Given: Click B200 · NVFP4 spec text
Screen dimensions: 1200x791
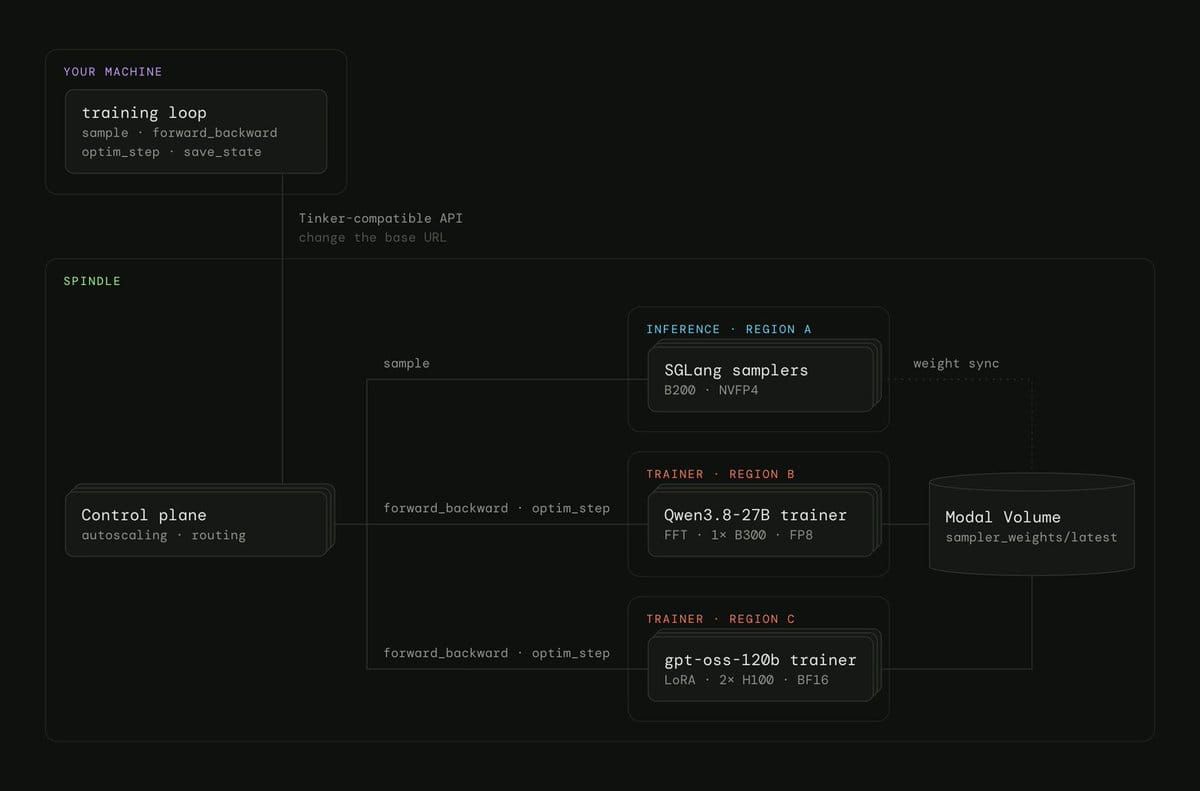Looking at the screenshot, I should click(711, 390).
